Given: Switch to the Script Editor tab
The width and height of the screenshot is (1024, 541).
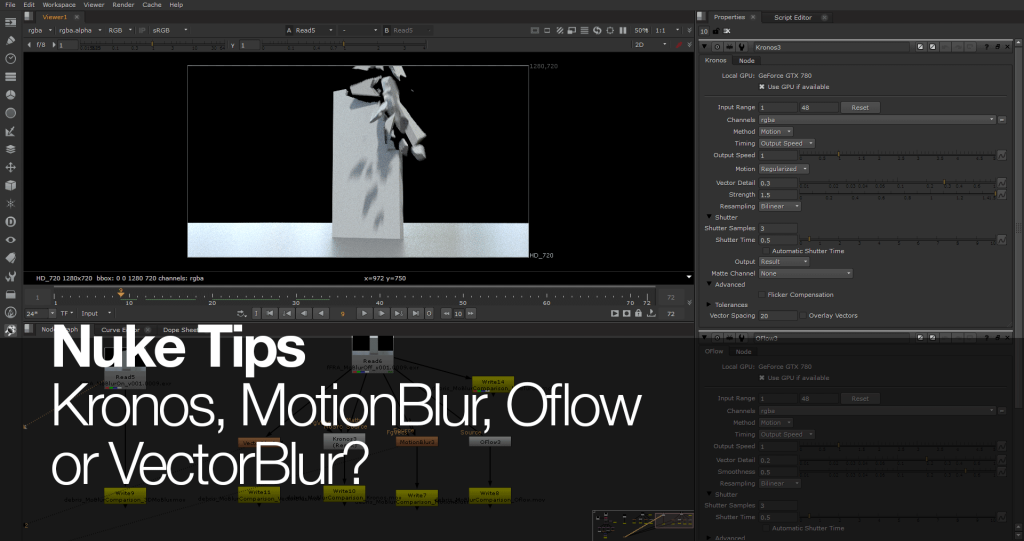Looking at the screenshot, I should click(x=794, y=17).
